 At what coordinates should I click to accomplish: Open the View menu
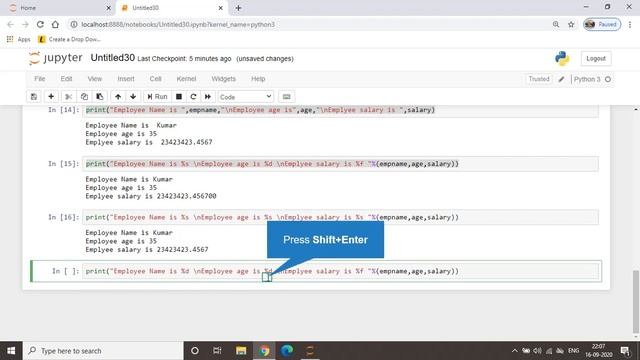[95, 79]
